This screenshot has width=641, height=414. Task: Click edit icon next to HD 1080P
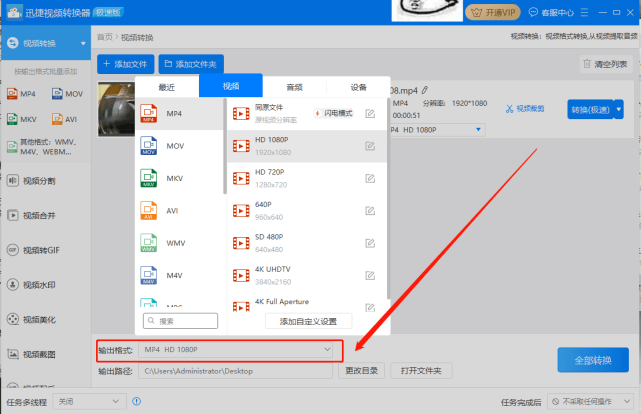[370, 146]
